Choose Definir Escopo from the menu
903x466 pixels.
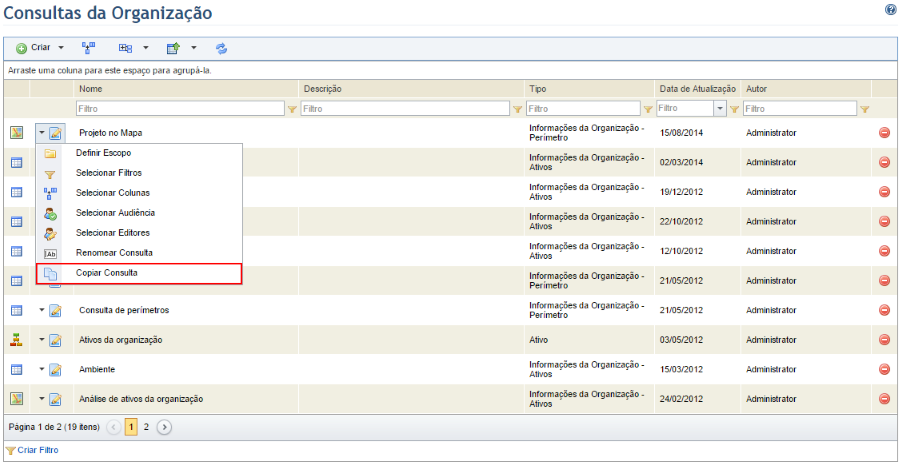tap(139, 153)
